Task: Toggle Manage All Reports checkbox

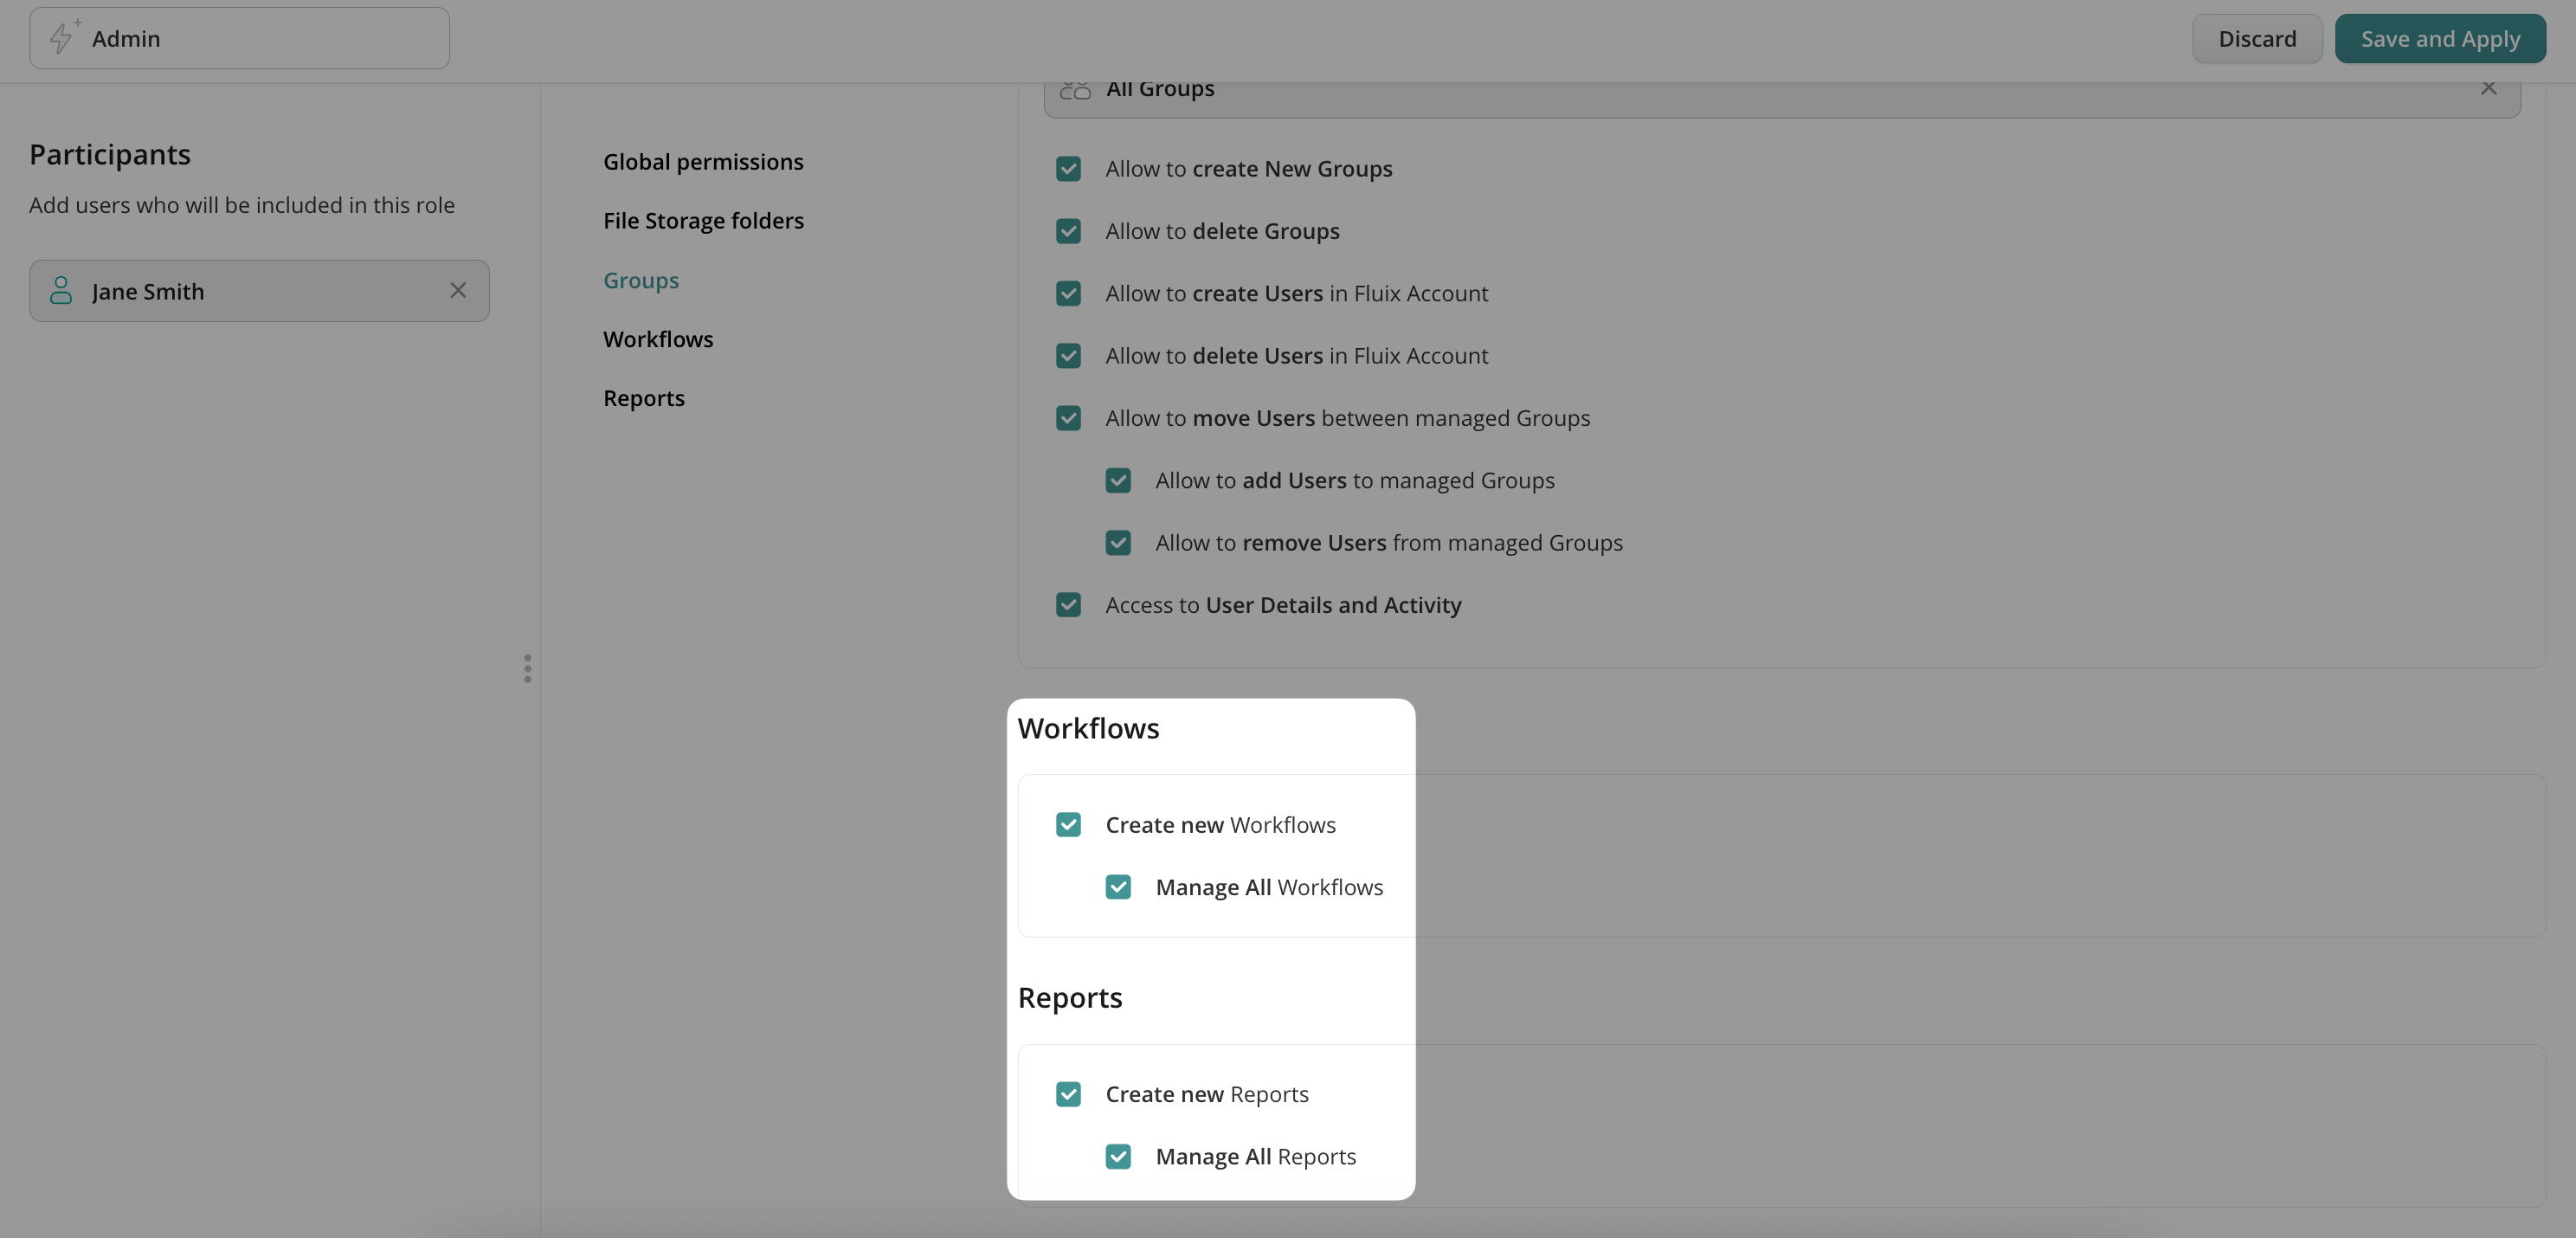Action: pyautogui.click(x=1118, y=1157)
